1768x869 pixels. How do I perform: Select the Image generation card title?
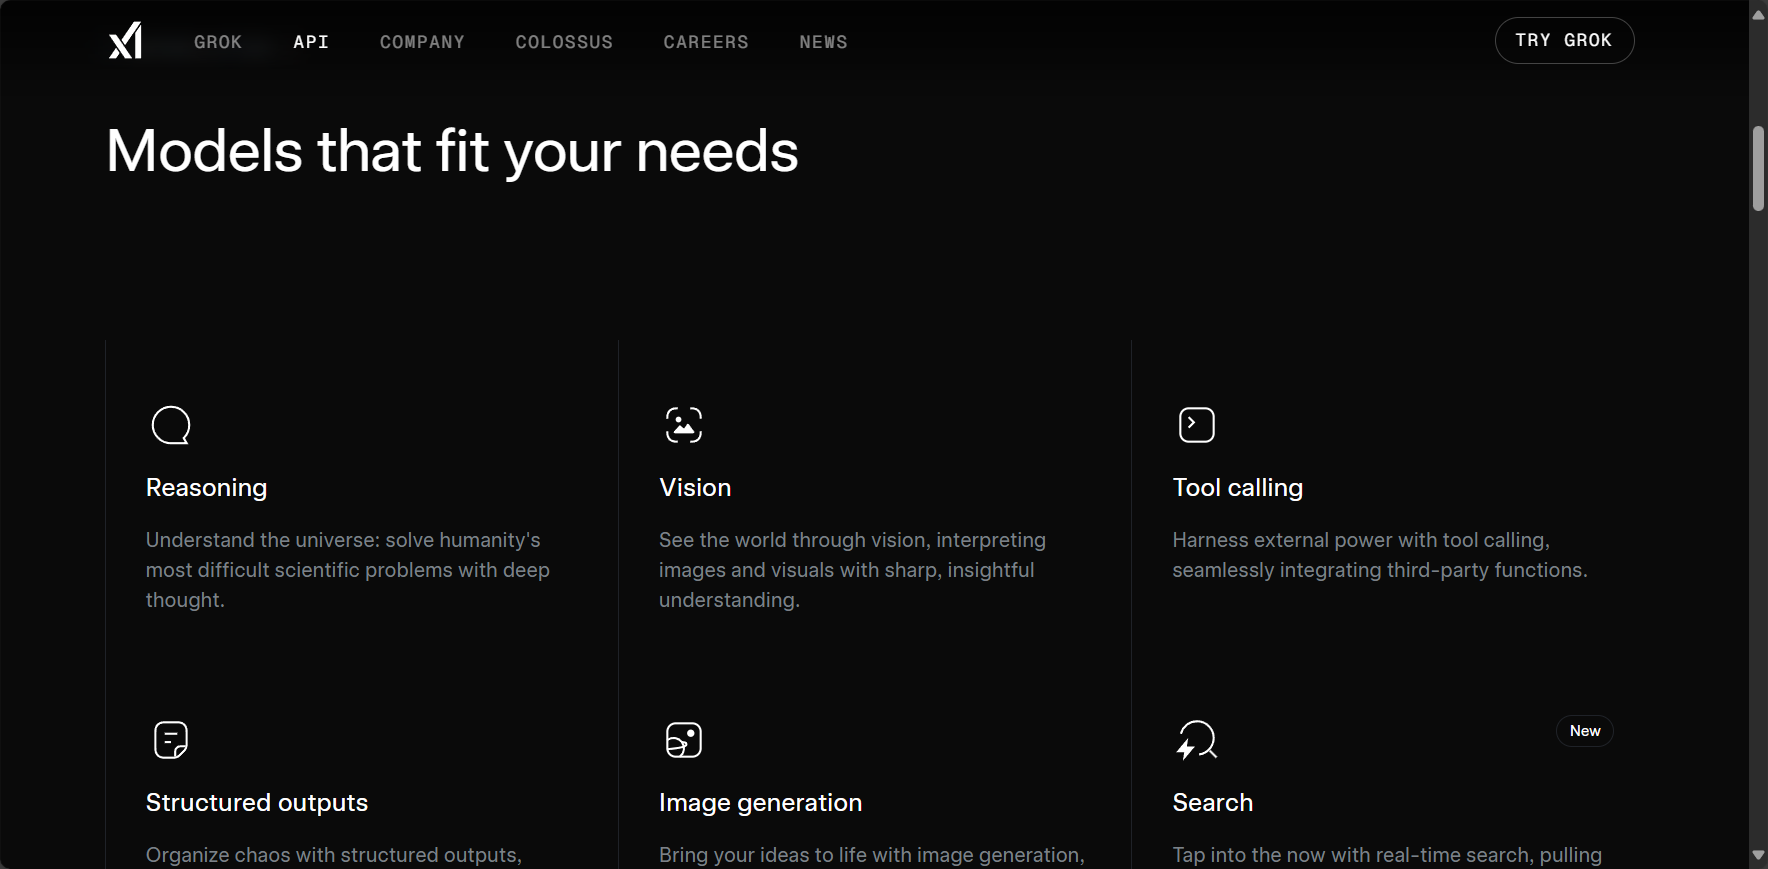[760, 803]
